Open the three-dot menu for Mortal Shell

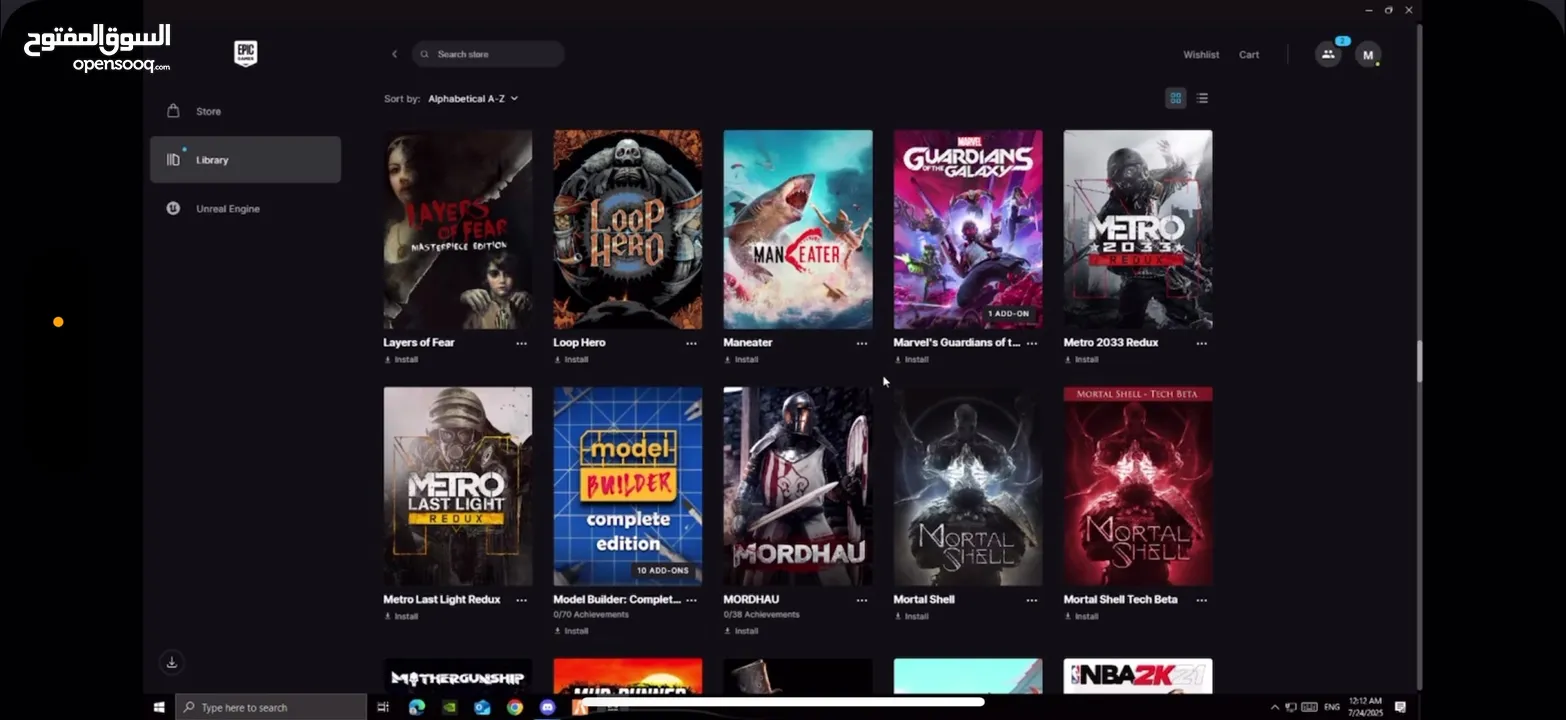coord(1032,600)
